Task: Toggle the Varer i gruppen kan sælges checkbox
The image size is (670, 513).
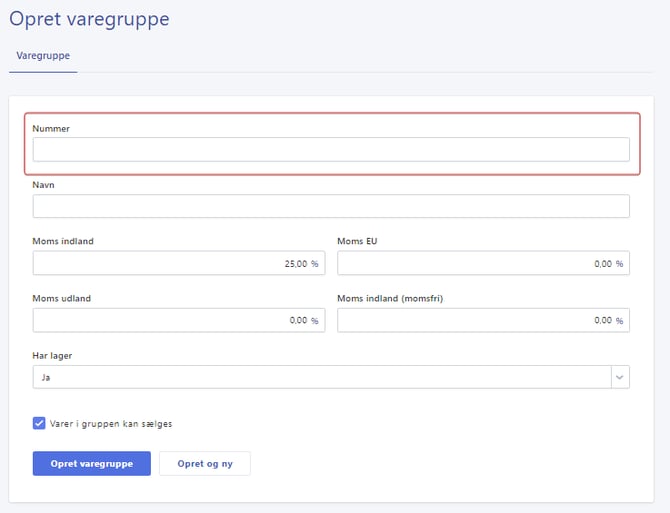Action: (39, 423)
